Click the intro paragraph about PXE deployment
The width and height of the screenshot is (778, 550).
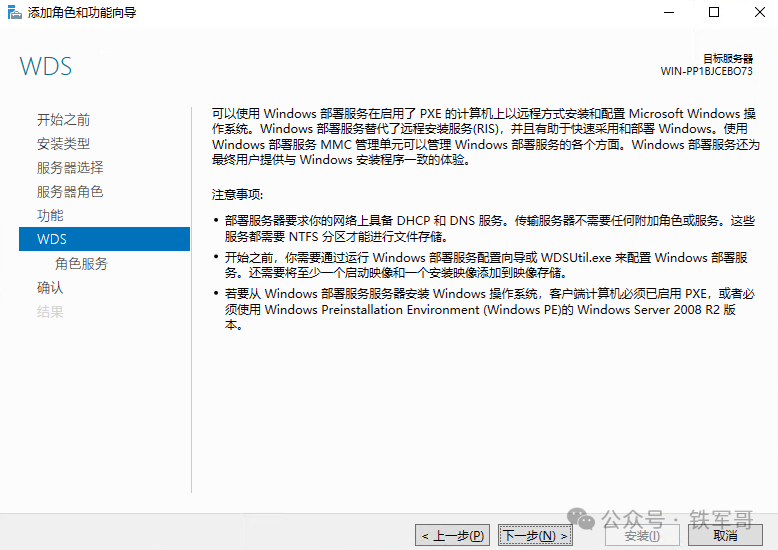click(486, 137)
